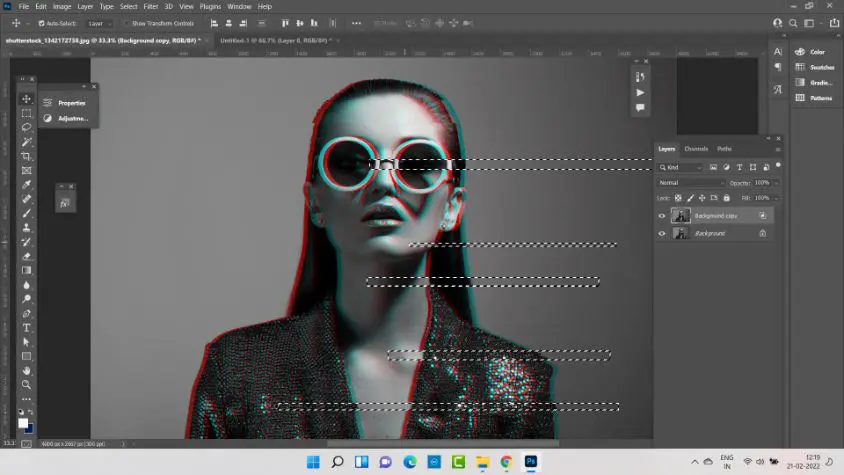
Task: Hide the Background copy layer
Action: point(662,215)
